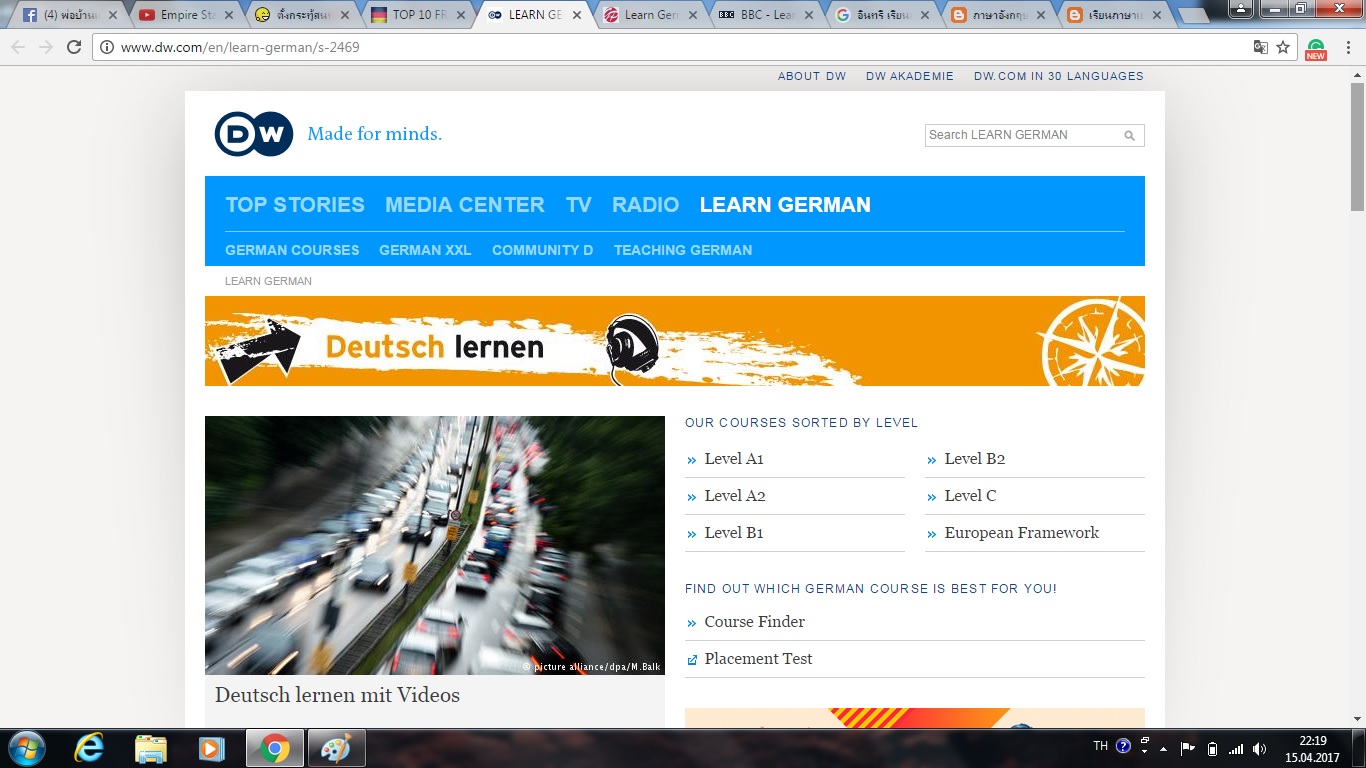
Task: Click the site info icon in address bar
Action: point(107,47)
